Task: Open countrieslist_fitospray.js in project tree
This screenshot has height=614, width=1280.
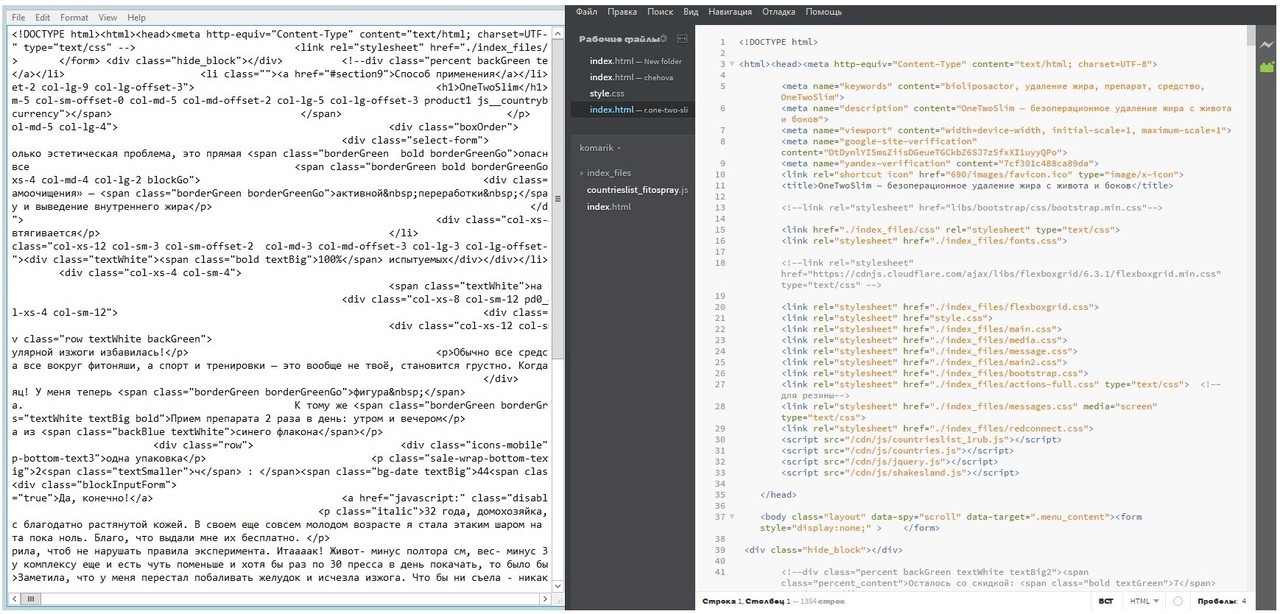Action: pyautogui.click(x=637, y=189)
